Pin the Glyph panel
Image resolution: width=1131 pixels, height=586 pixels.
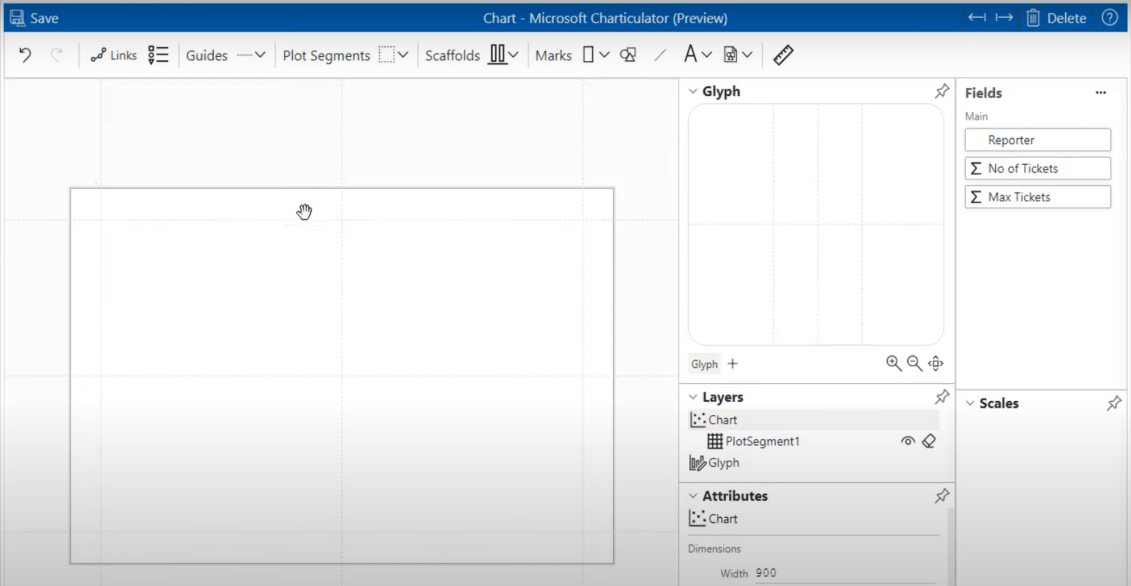point(941,91)
